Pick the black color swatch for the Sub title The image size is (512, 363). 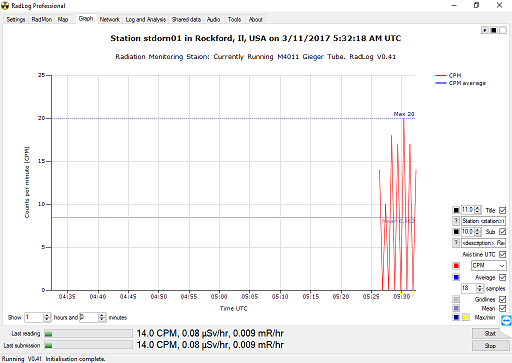[x=456, y=231]
